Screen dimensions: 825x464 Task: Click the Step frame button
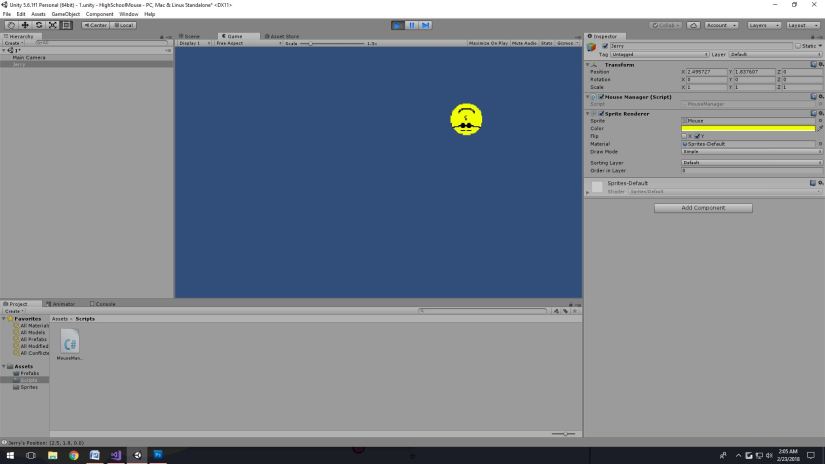pos(426,25)
